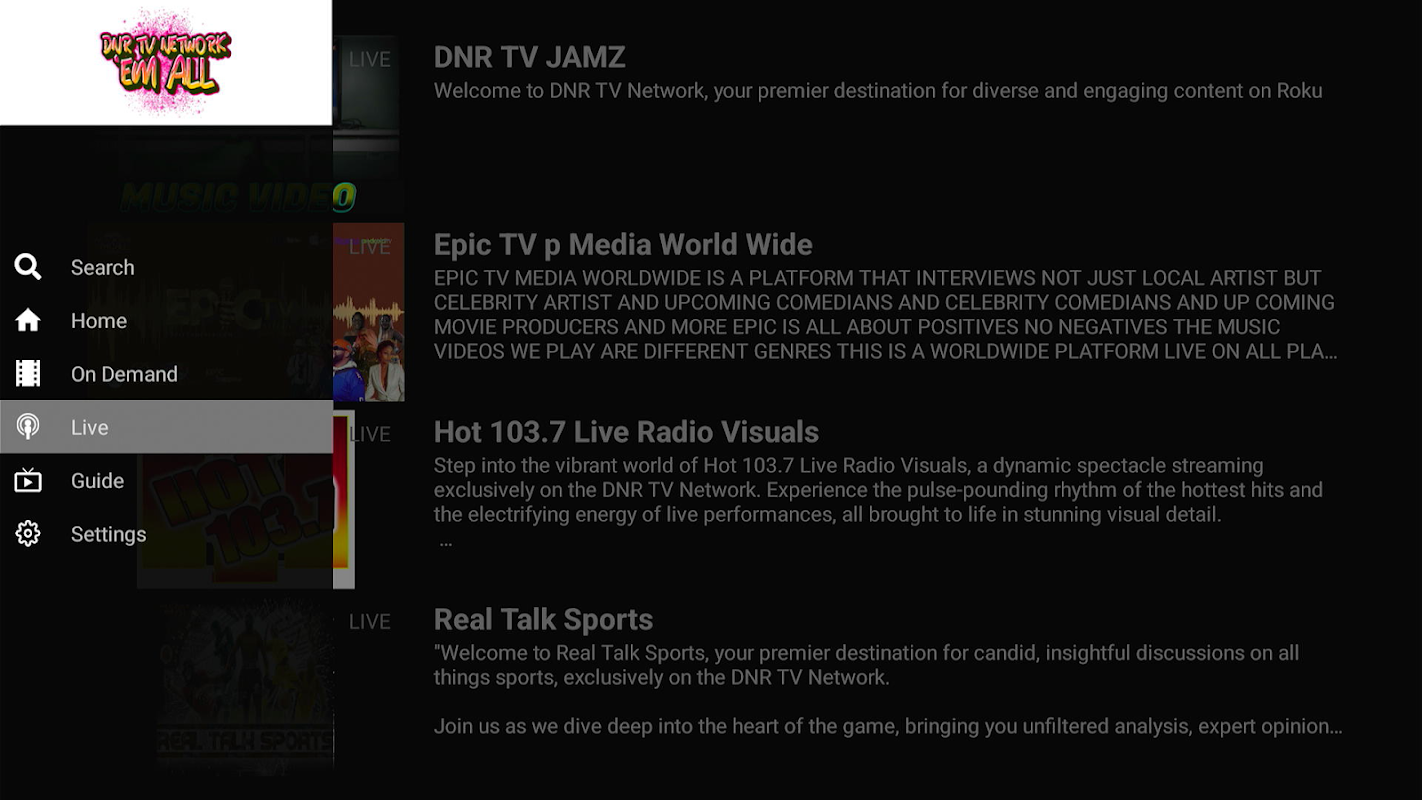The width and height of the screenshot is (1422, 800).
Task: Select the Live menu label
Action: [x=89, y=427]
